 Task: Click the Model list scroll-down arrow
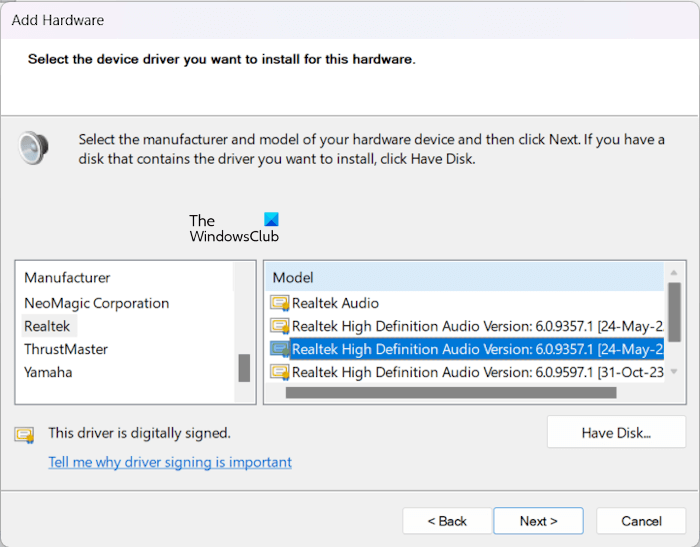(x=674, y=372)
